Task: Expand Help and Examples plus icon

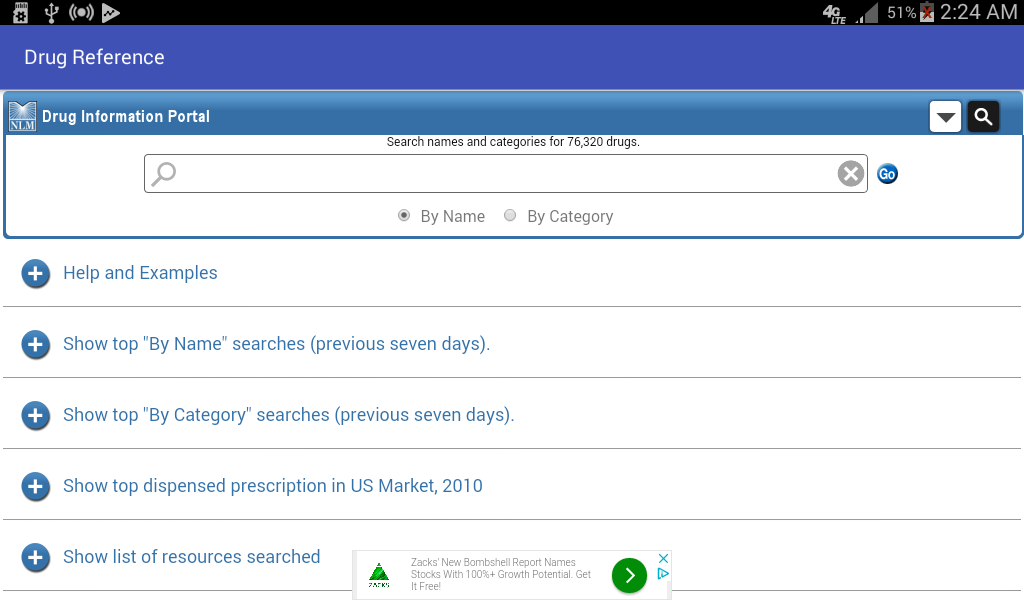Action: (35, 274)
